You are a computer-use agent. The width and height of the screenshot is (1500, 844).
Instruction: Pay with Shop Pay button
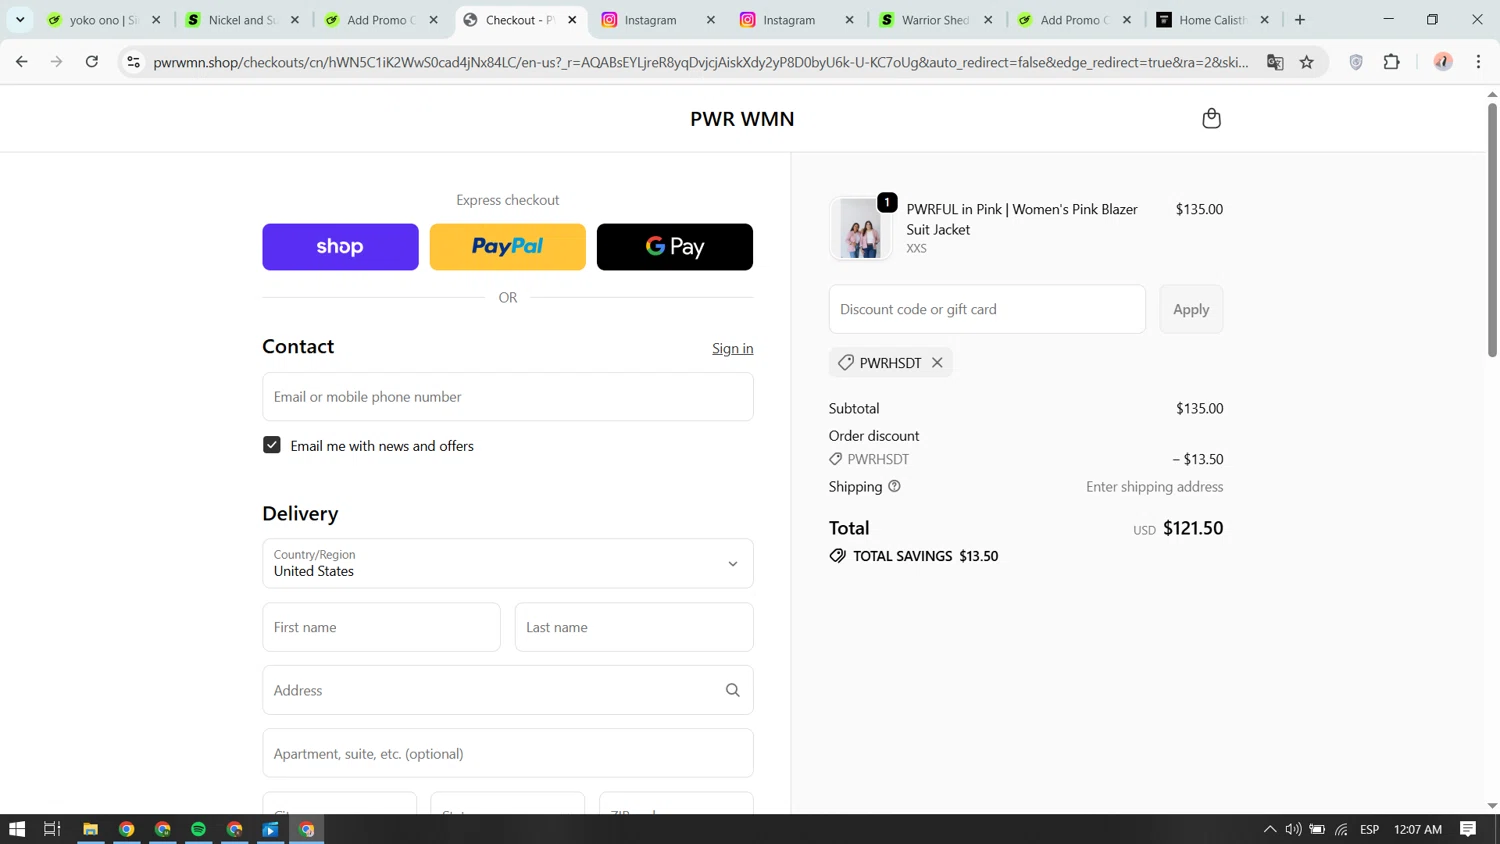pos(340,247)
